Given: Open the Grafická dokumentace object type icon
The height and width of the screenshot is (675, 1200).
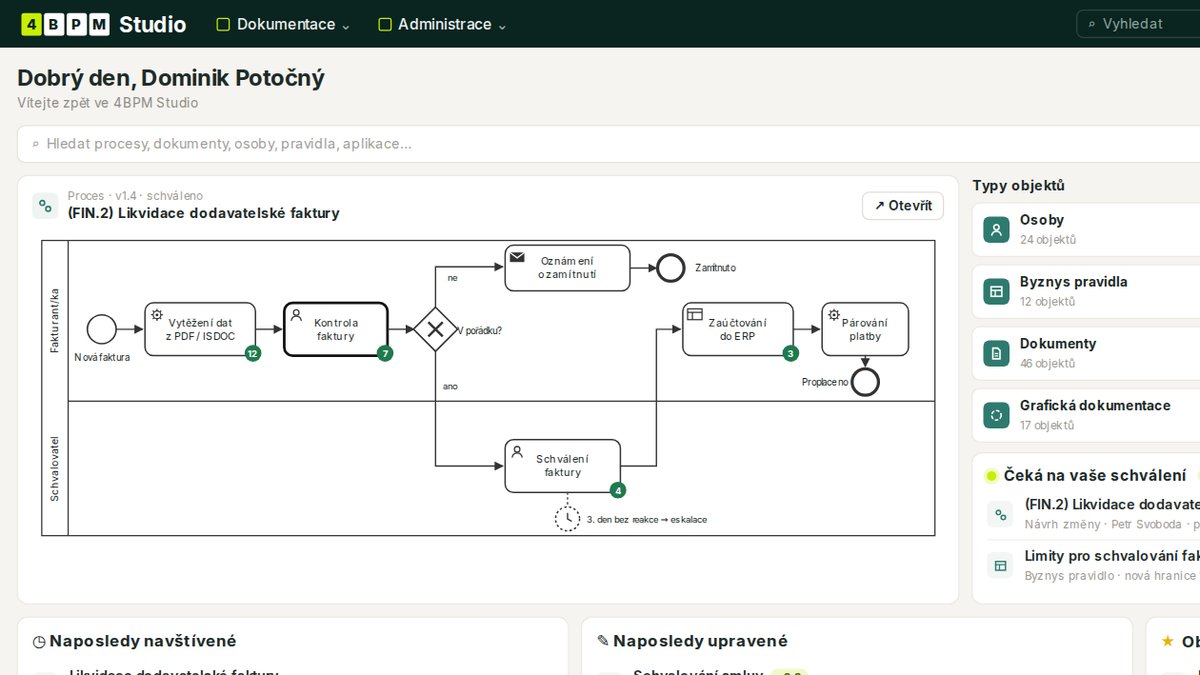Looking at the screenshot, I should (x=996, y=416).
